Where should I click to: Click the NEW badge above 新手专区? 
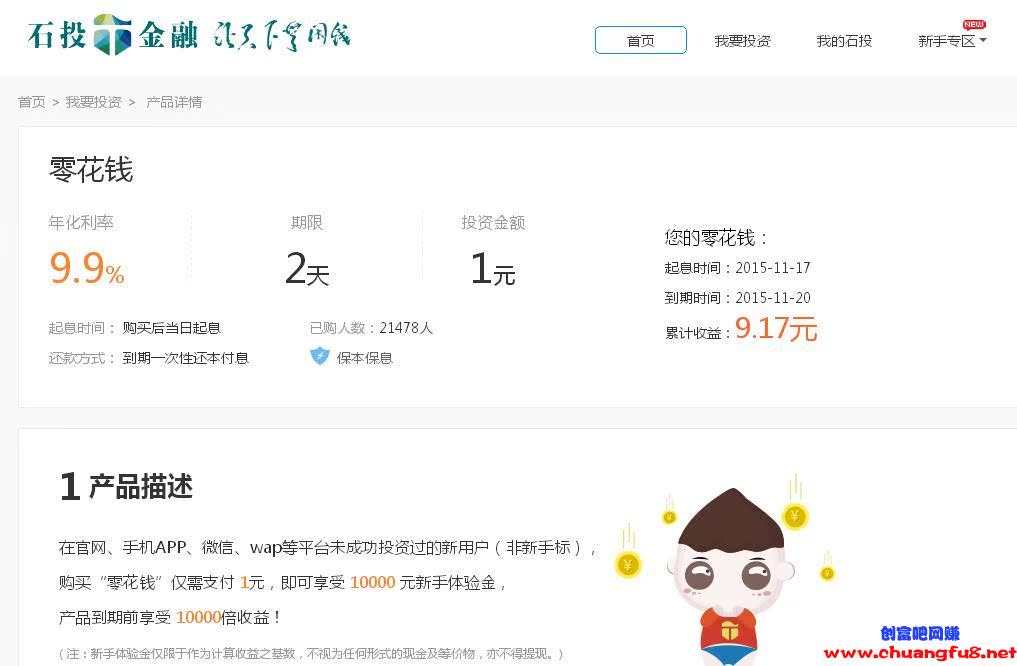[x=974, y=25]
